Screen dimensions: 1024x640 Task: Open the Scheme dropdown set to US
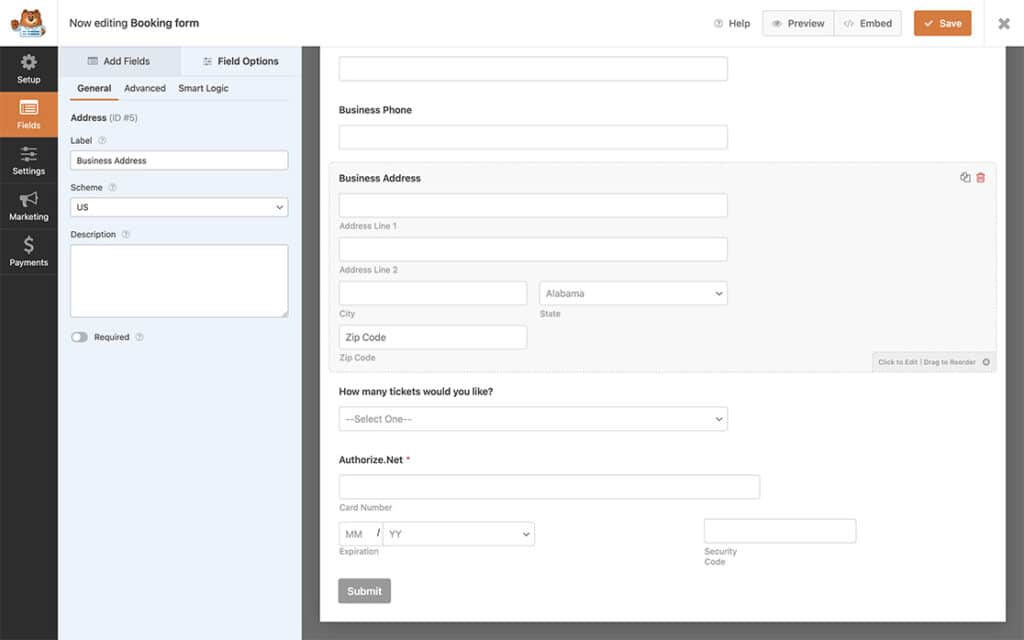178,207
